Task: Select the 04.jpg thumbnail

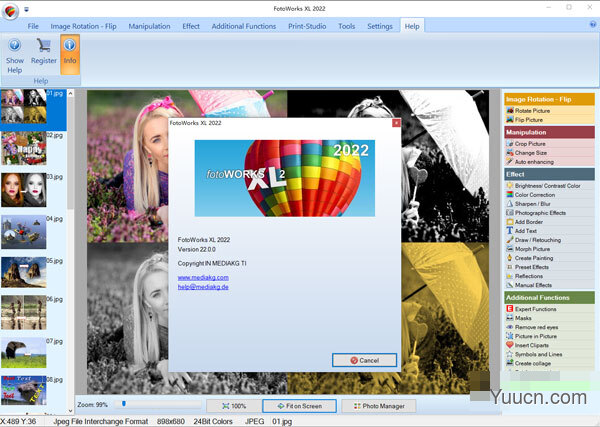Action: coord(24,232)
